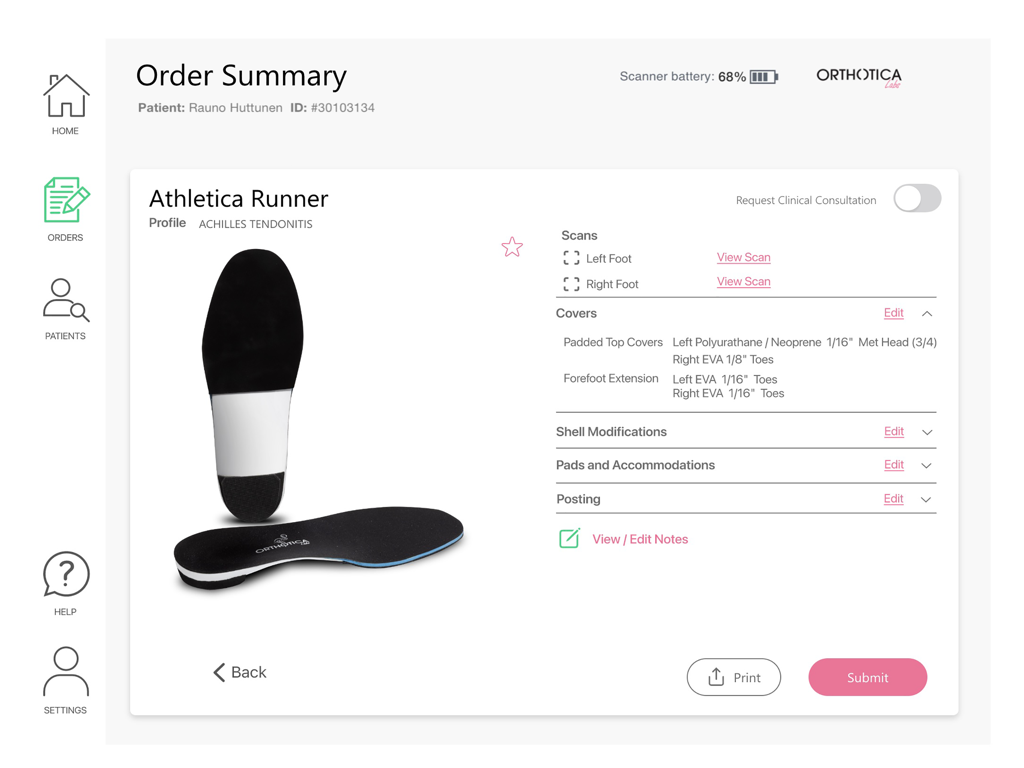1024x768 pixels.
Task: Open Help from the sidebar
Action: point(64,578)
